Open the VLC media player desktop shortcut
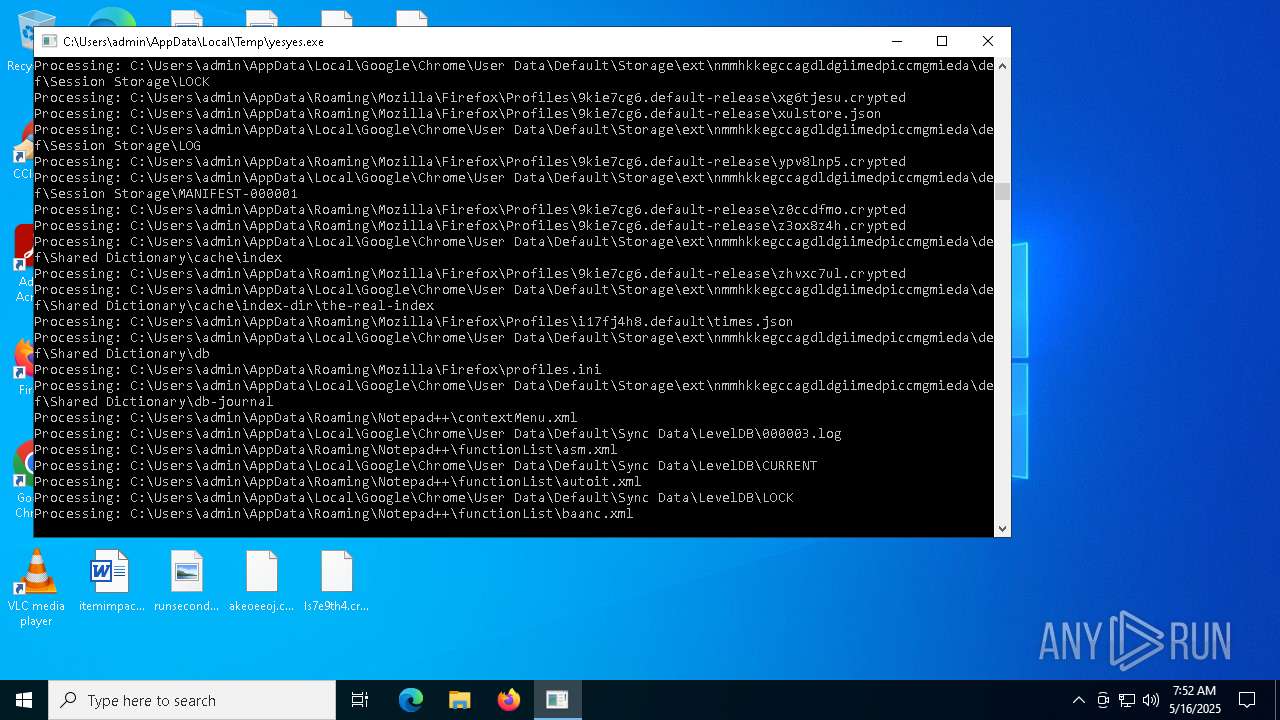 pyautogui.click(x=36, y=589)
